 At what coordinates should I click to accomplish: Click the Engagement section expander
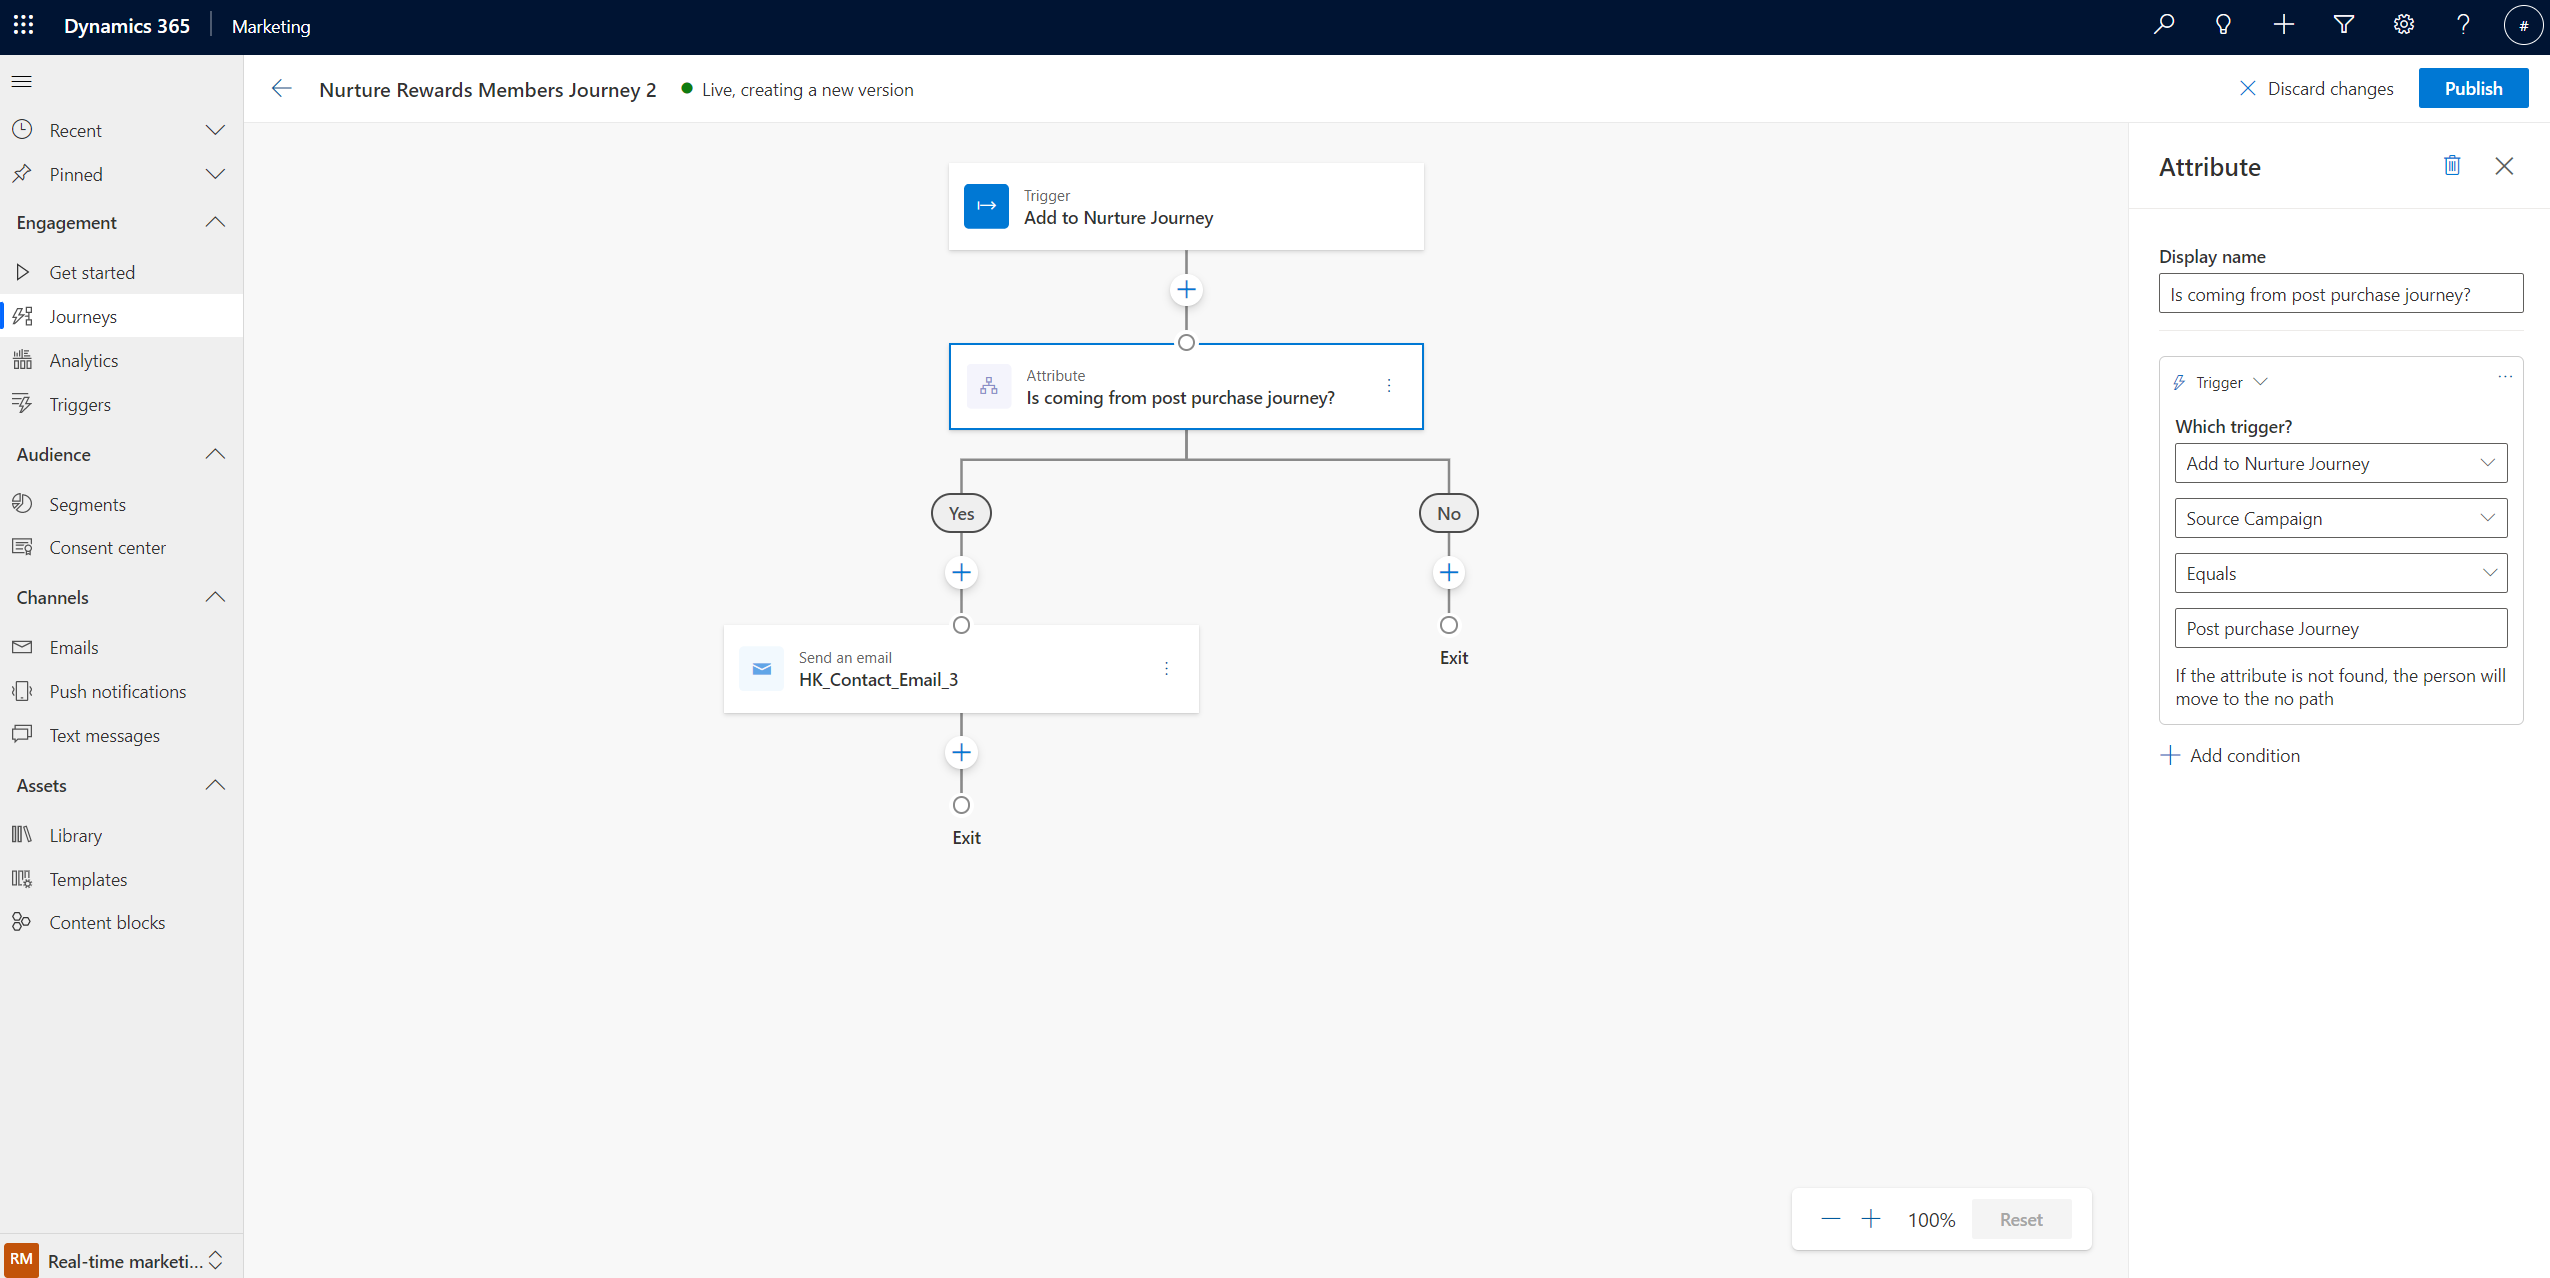click(x=212, y=222)
